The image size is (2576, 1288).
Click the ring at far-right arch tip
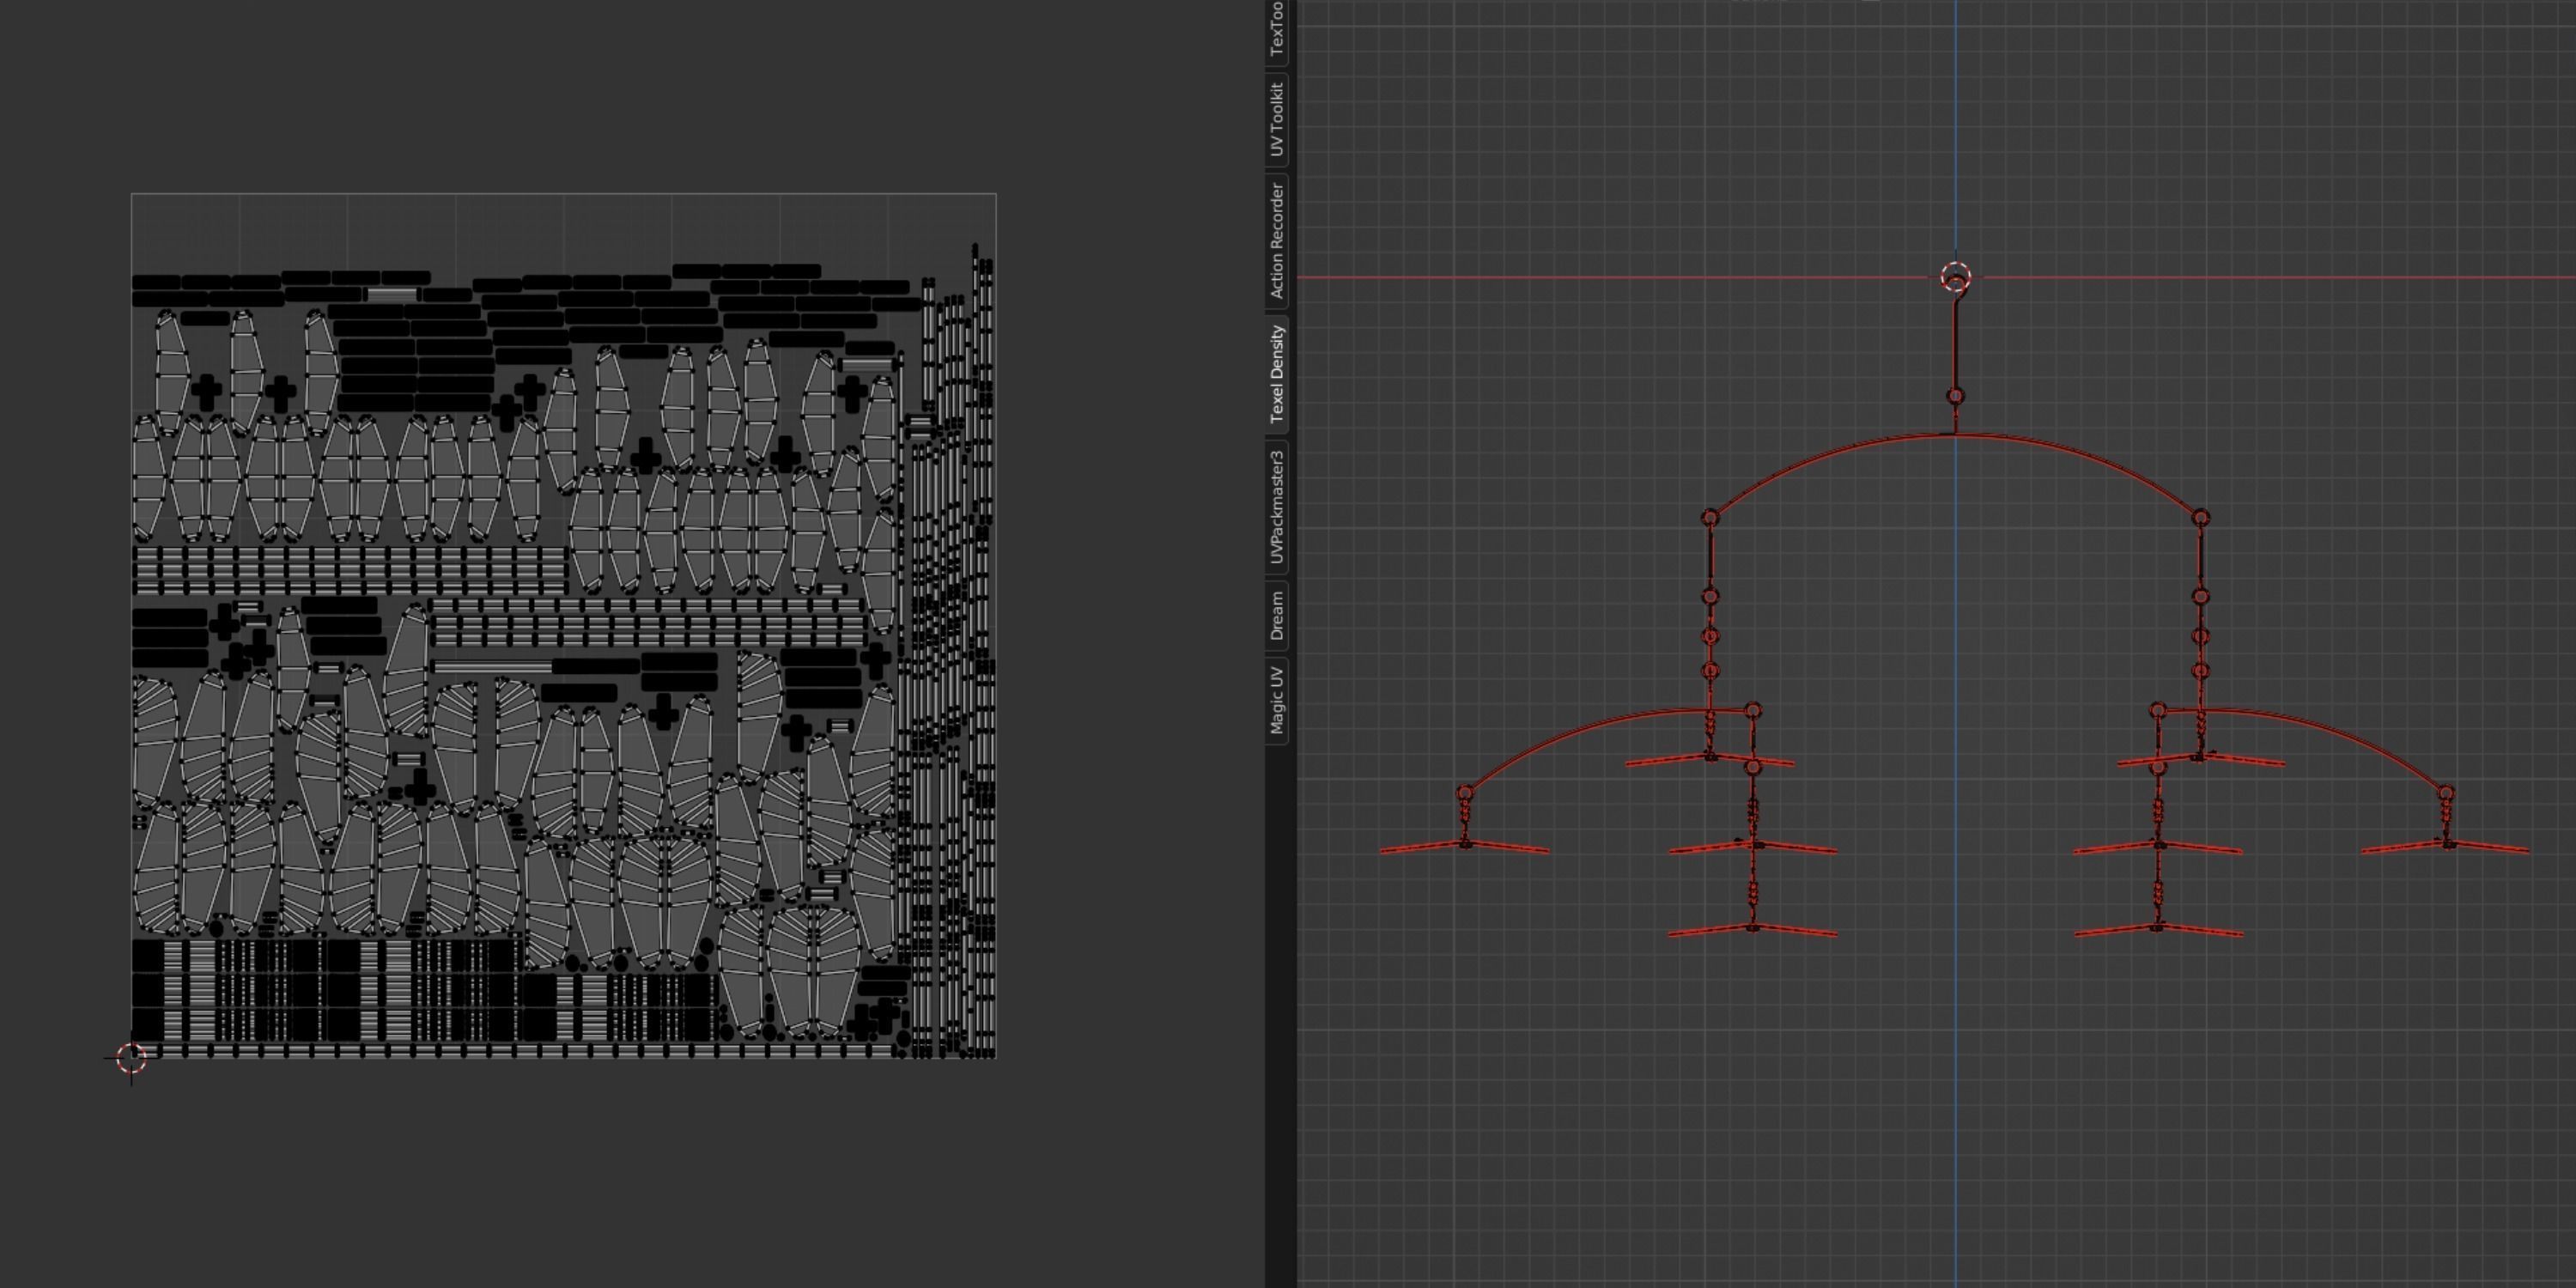(2446, 793)
